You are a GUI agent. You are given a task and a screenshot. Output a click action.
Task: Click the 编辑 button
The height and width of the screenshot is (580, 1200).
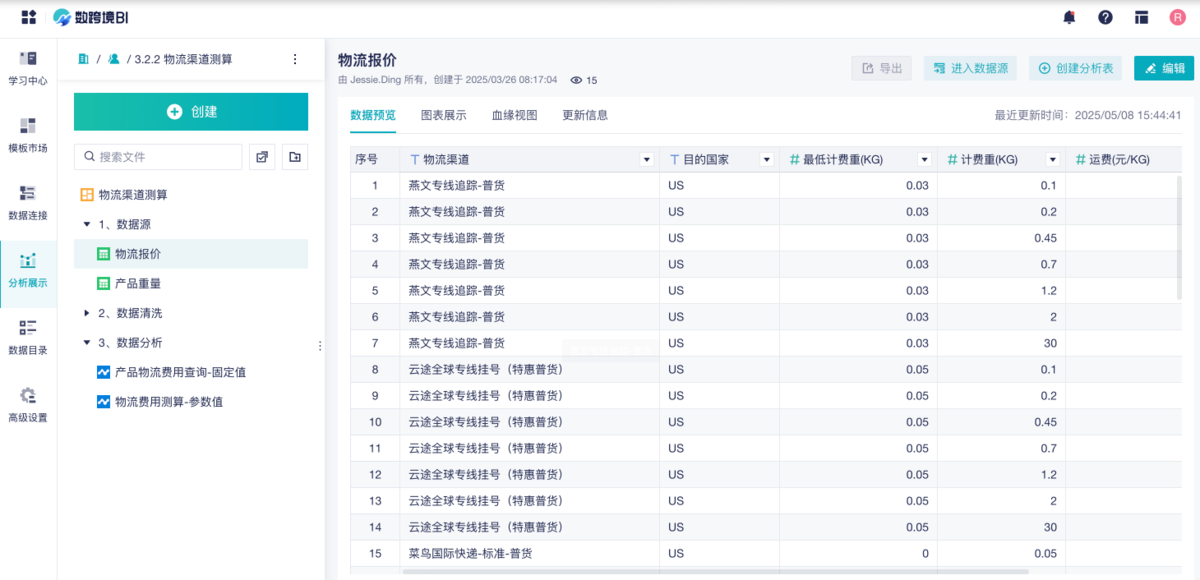click(x=1164, y=68)
